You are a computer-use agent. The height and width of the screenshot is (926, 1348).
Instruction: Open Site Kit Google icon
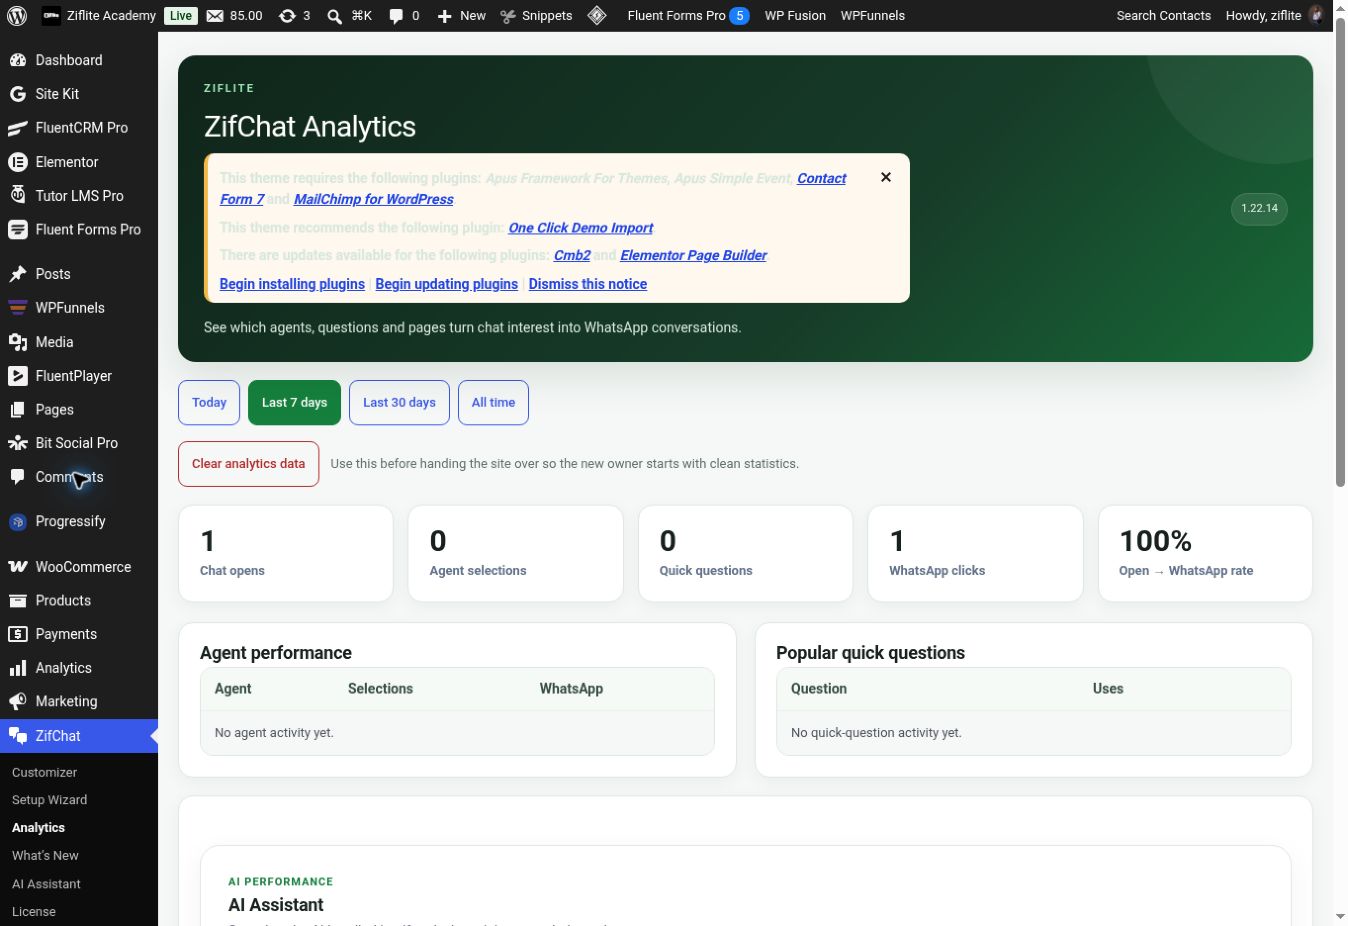pos(17,94)
